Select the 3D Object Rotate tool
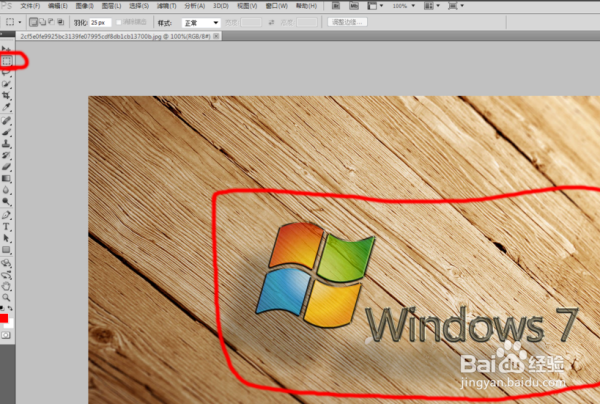600x404 pixels. point(6,263)
